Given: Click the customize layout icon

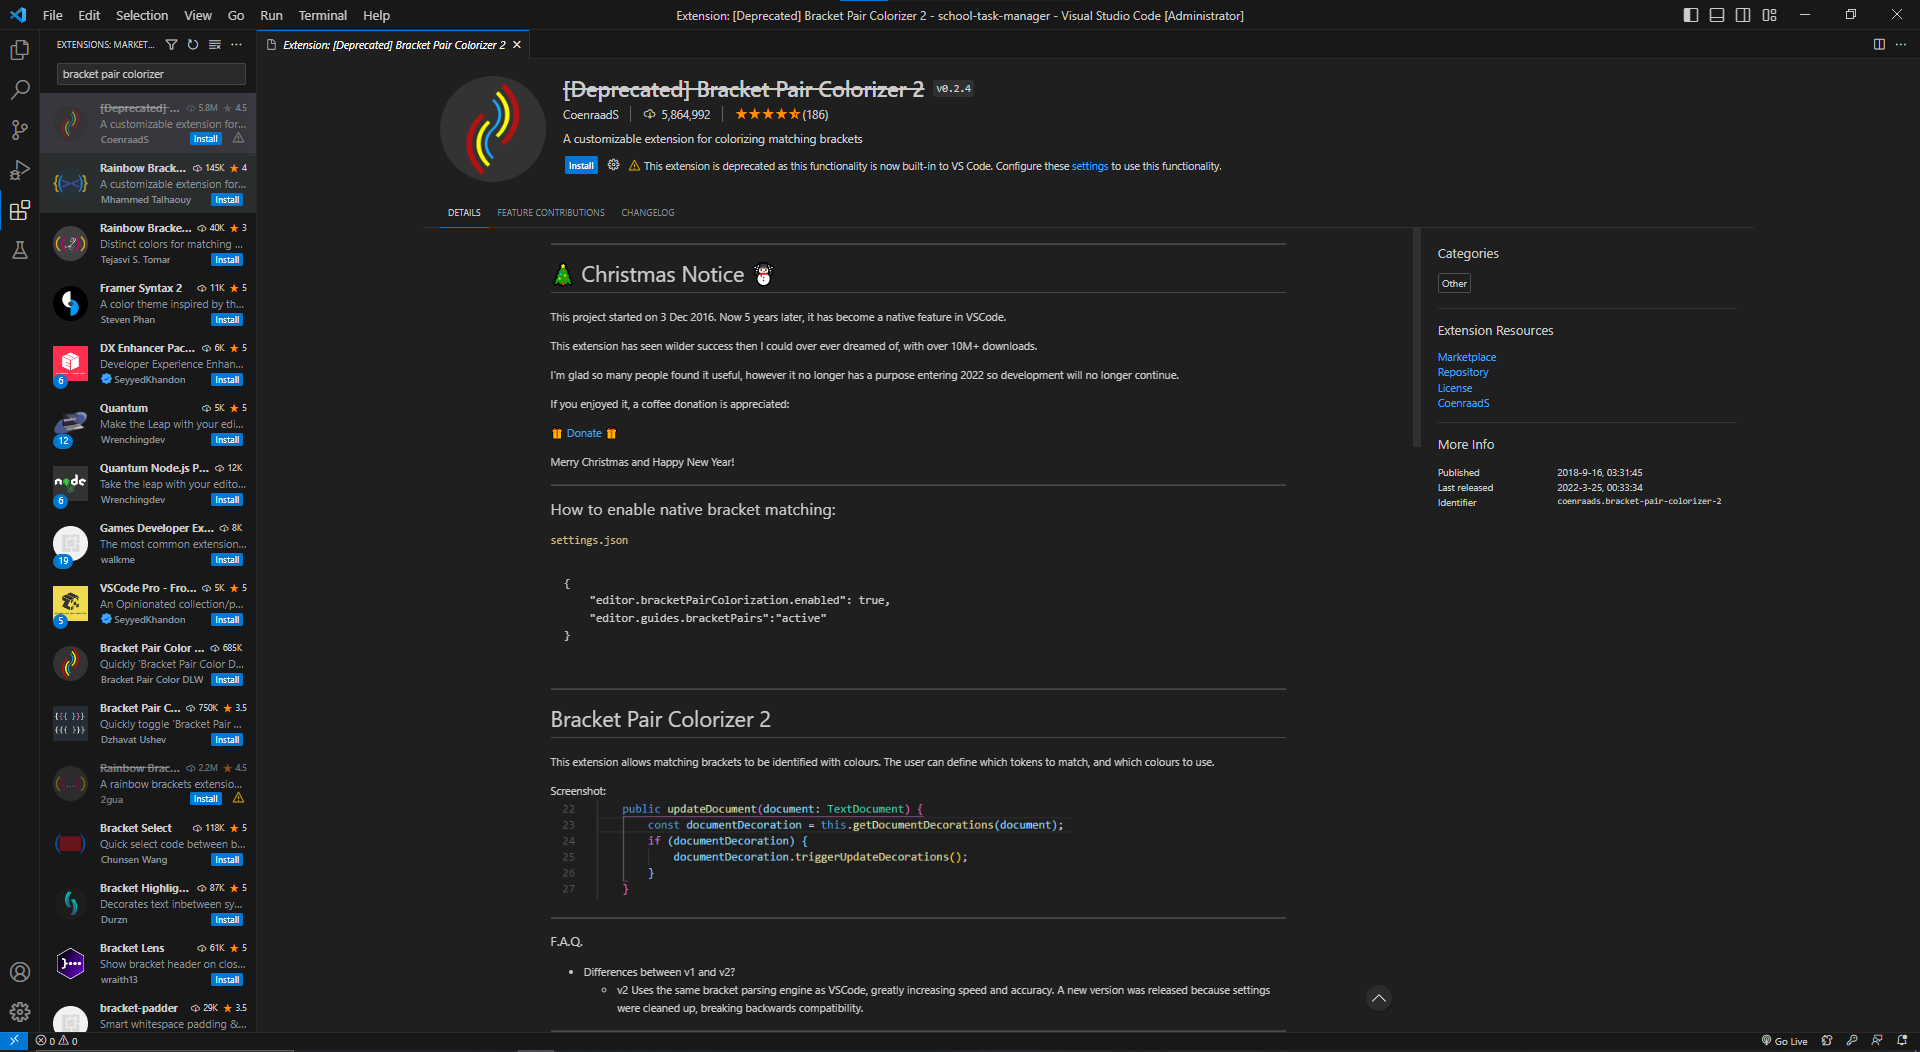Looking at the screenshot, I should pyautogui.click(x=1769, y=15).
